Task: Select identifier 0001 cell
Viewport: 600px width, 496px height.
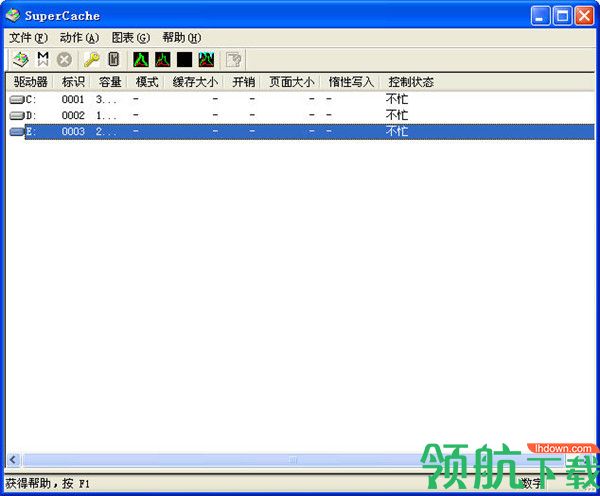Action: click(73, 100)
